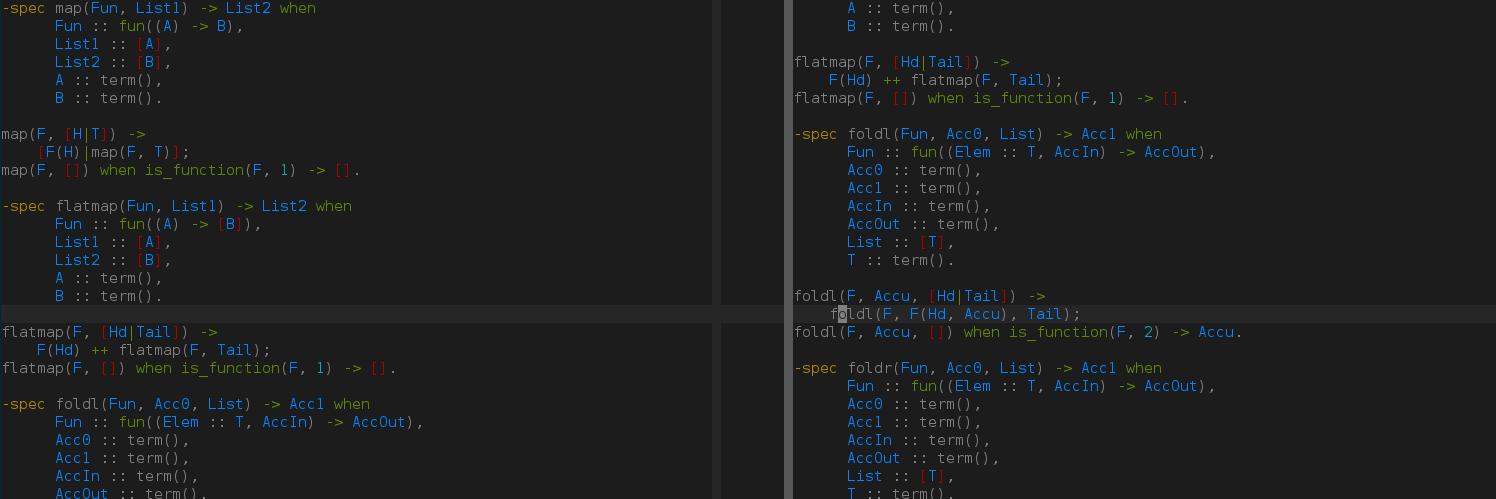The width and height of the screenshot is (1496, 499).
Task: Click 'foldl(F, F(Hd, Accu), Tail);' line
Action: point(955,314)
